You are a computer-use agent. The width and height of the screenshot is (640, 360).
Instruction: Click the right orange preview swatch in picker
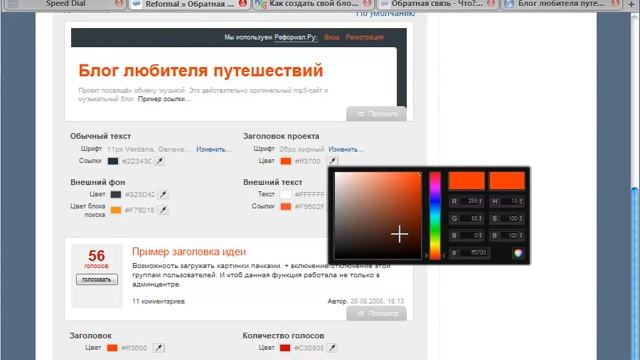tap(507, 181)
